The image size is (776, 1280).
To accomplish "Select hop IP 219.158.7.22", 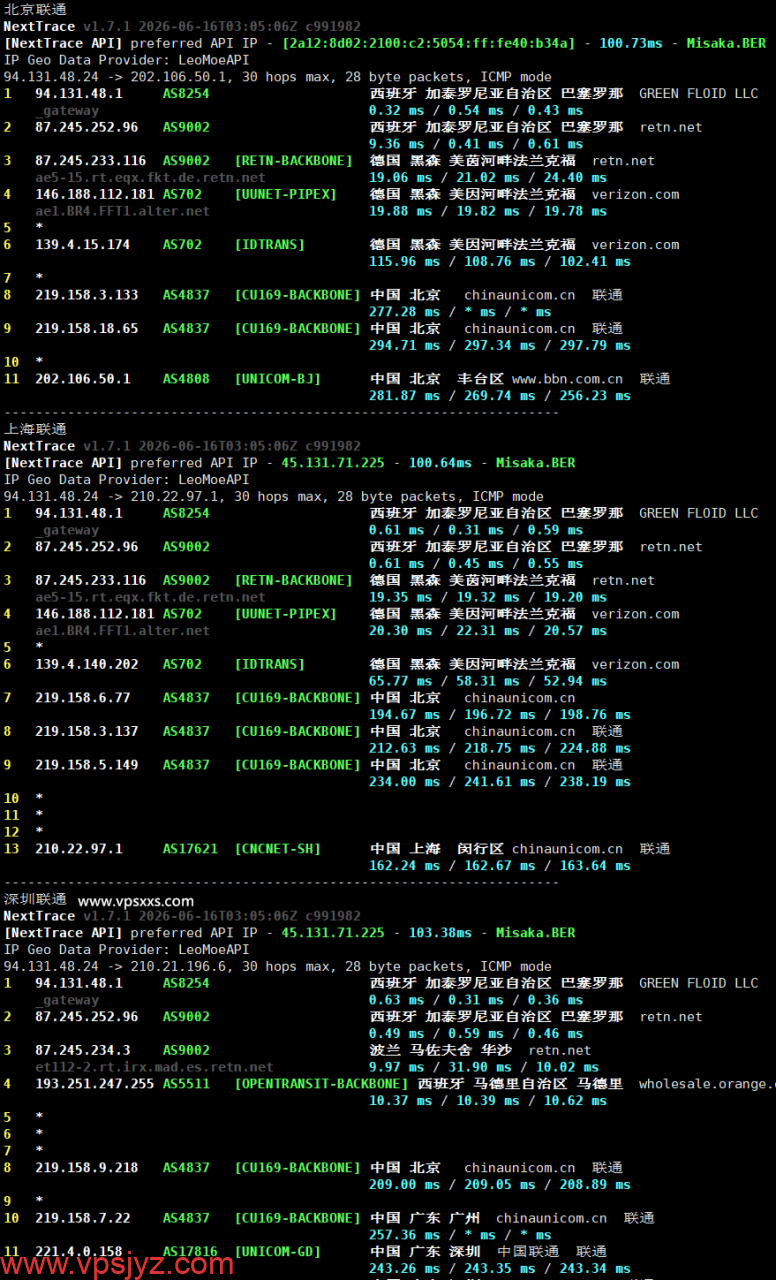I will (83, 1218).
